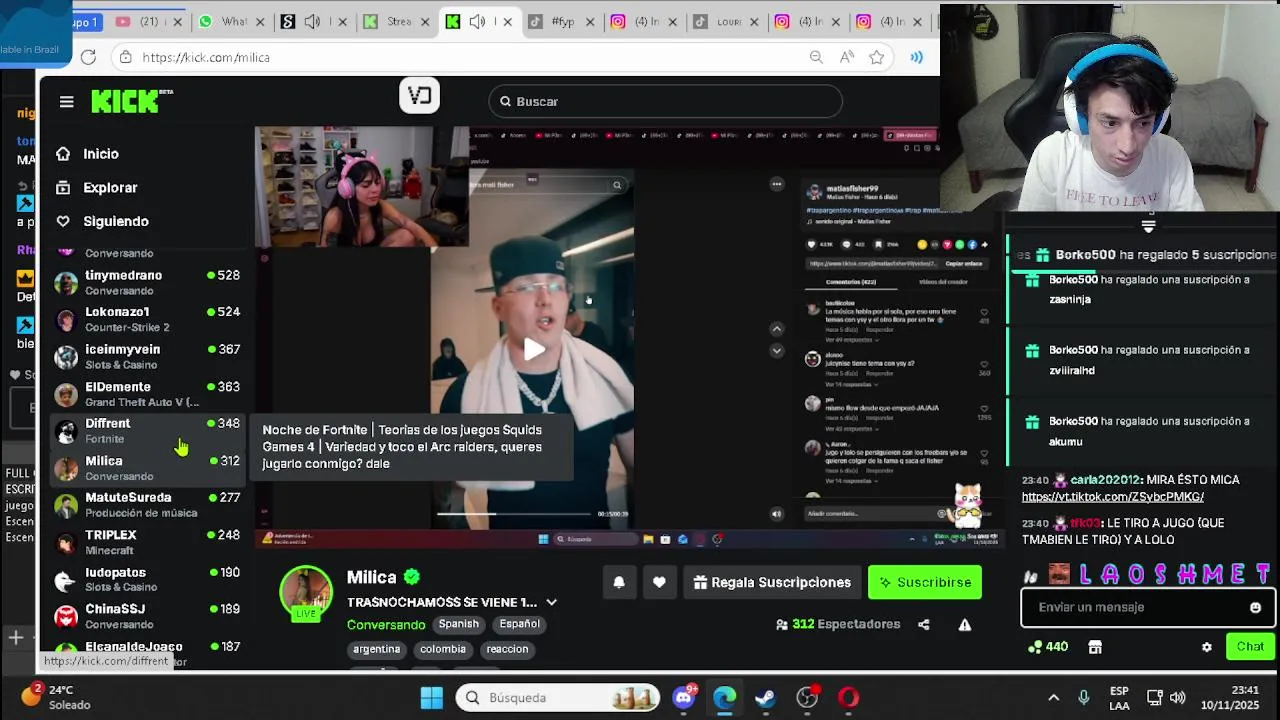Open the Kick hamburger sidebar menu

(66, 101)
